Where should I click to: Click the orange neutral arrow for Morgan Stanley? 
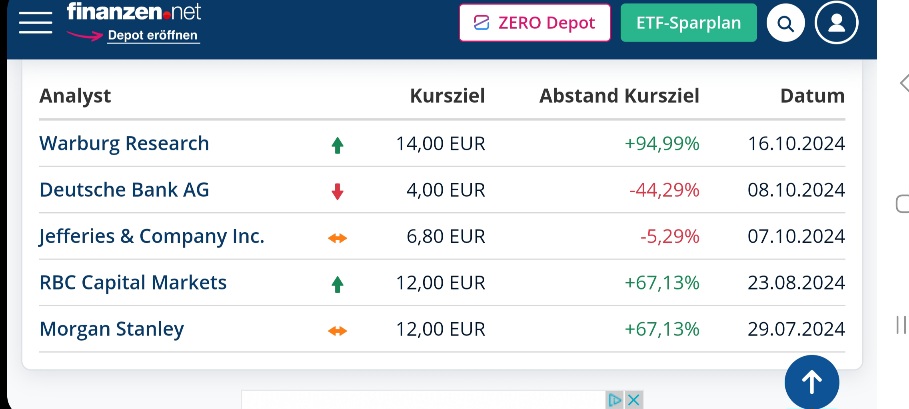(x=337, y=330)
